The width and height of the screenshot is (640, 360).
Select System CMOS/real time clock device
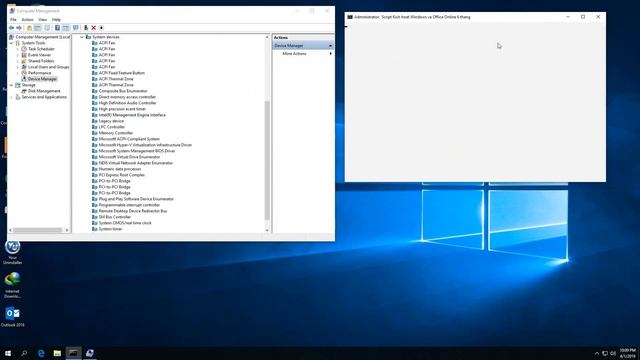[125, 223]
